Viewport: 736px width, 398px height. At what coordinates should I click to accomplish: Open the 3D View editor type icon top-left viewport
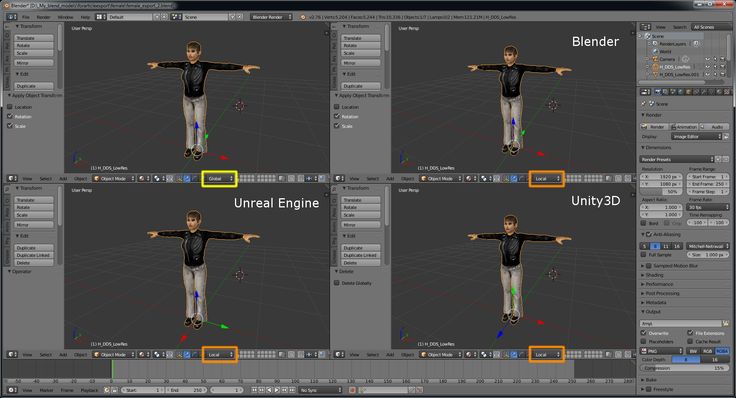(x=13, y=178)
